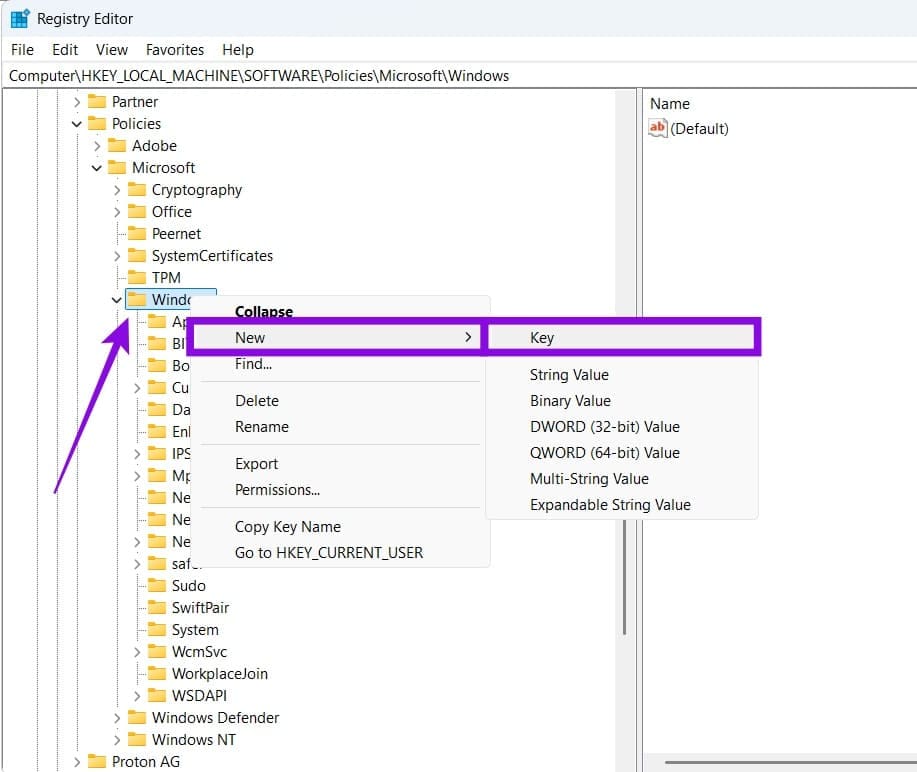Image resolution: width=917 pixels, height=772 pixels.
Task: Choose Permissions... in the context menu
Action: (x=277, y=490)
